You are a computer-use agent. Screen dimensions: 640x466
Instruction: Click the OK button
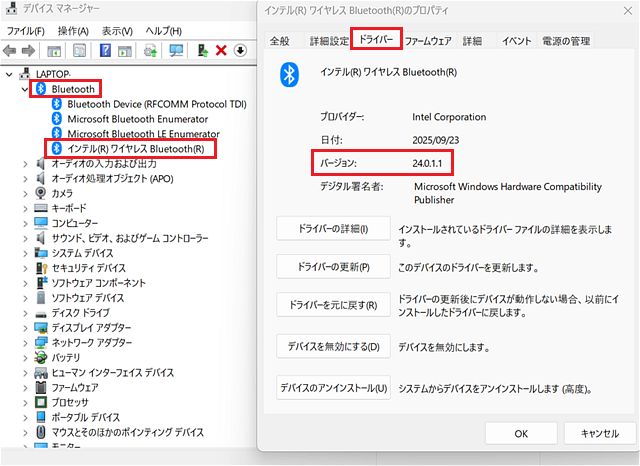click(x=521, y=433)
